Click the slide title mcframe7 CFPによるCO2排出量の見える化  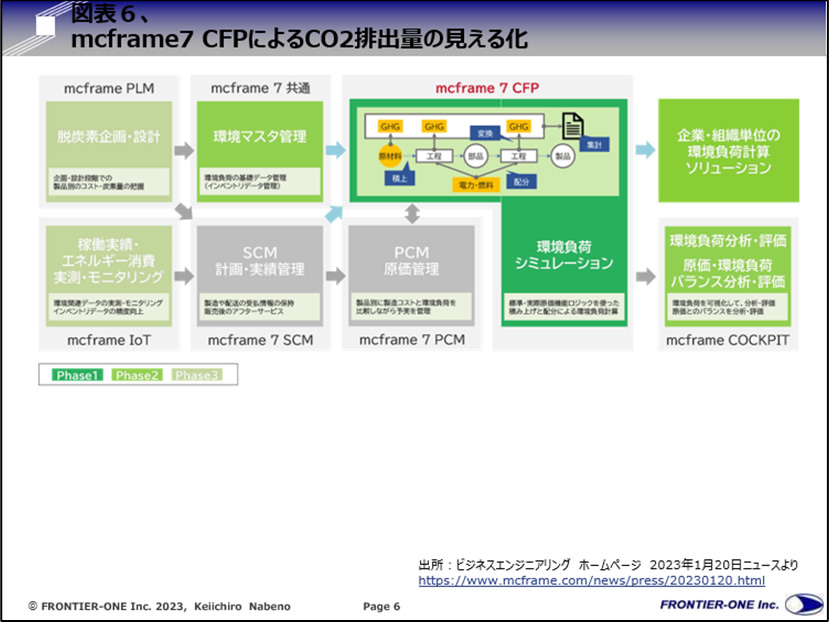(299, 39)
